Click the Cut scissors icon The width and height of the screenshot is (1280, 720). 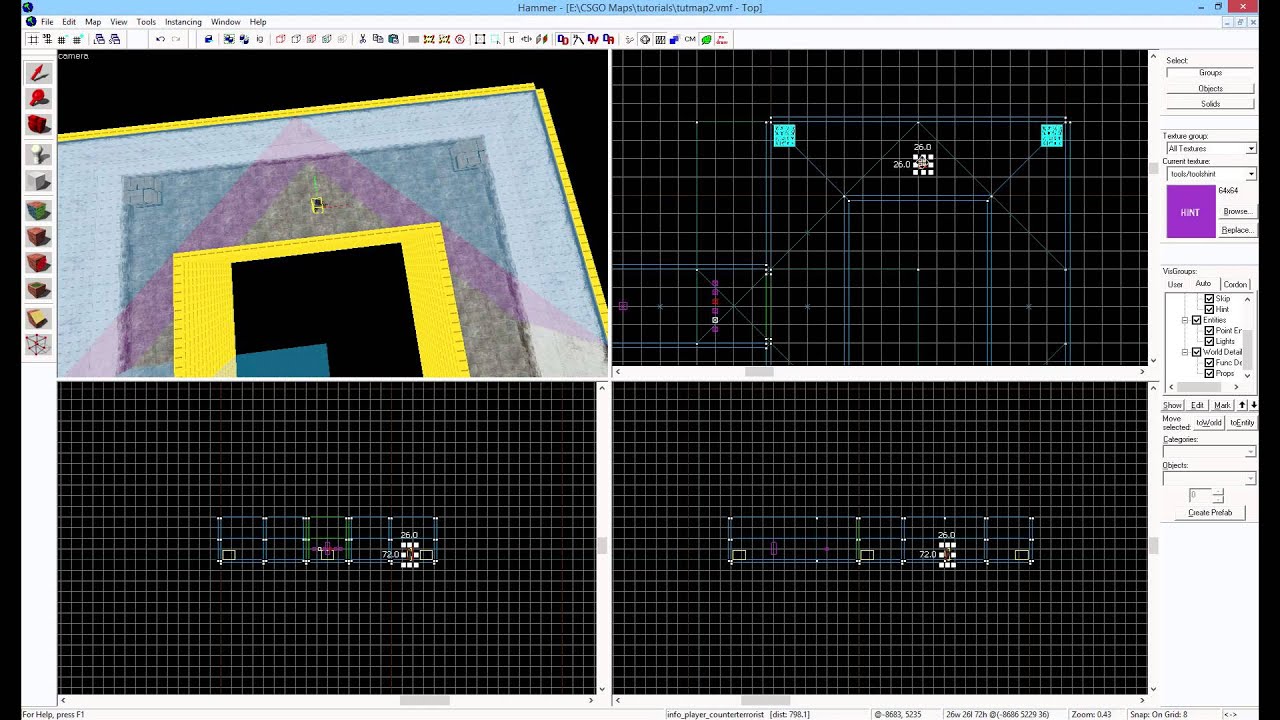point(363,39)
